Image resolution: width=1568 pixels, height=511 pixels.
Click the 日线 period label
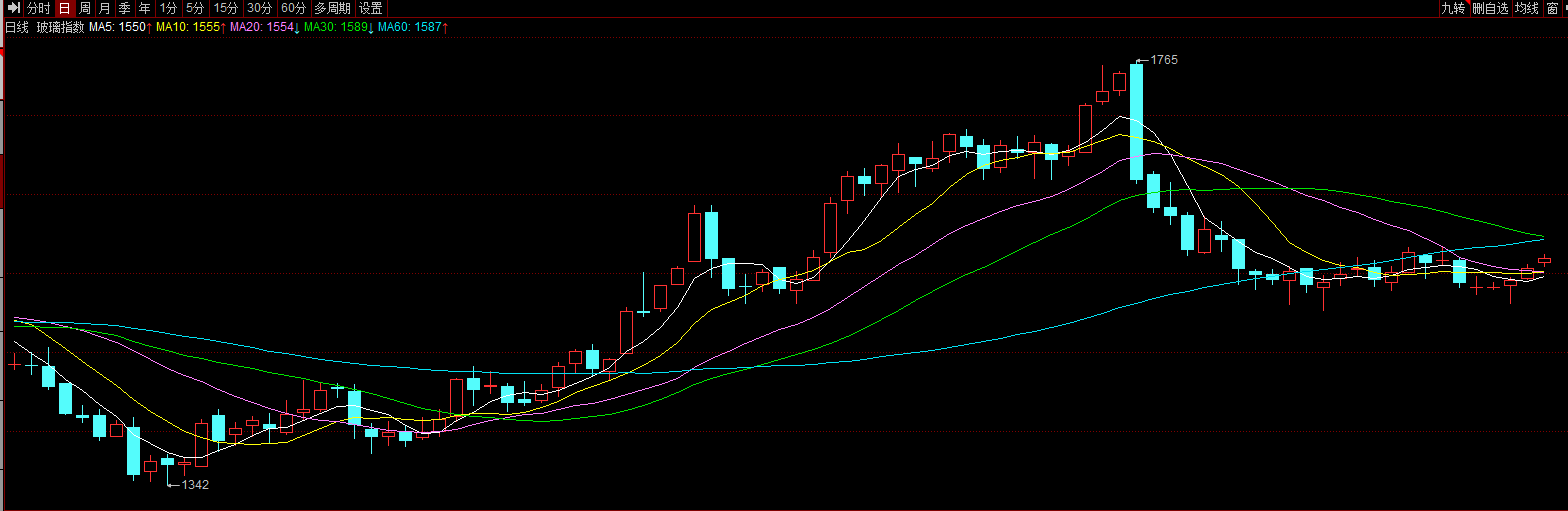17,27
